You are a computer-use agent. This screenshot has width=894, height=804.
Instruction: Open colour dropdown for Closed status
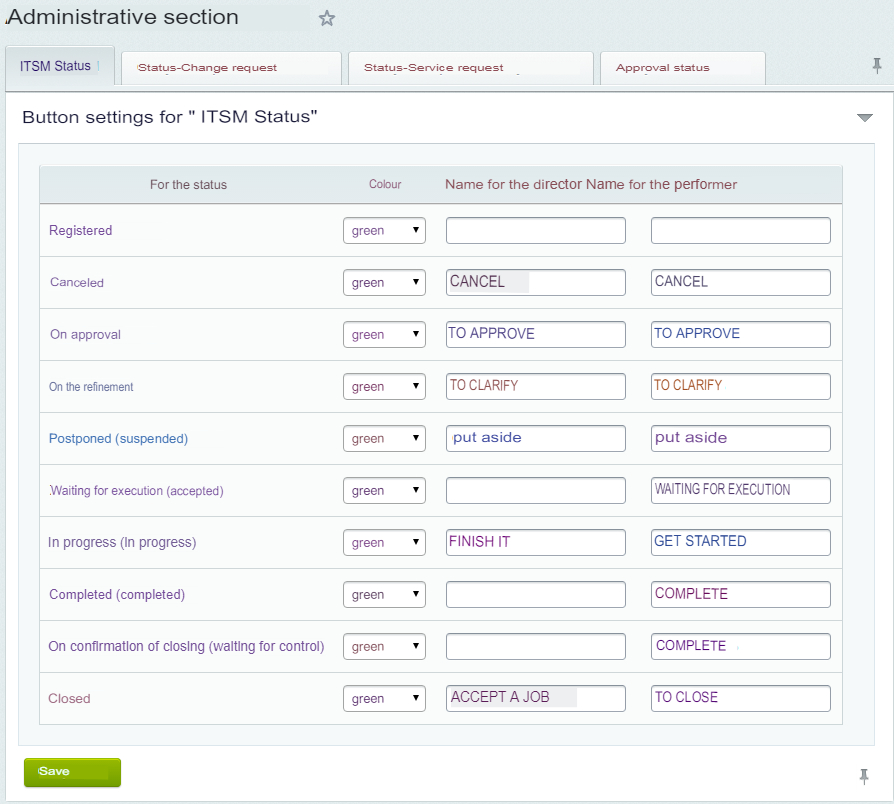pos(384,699)
